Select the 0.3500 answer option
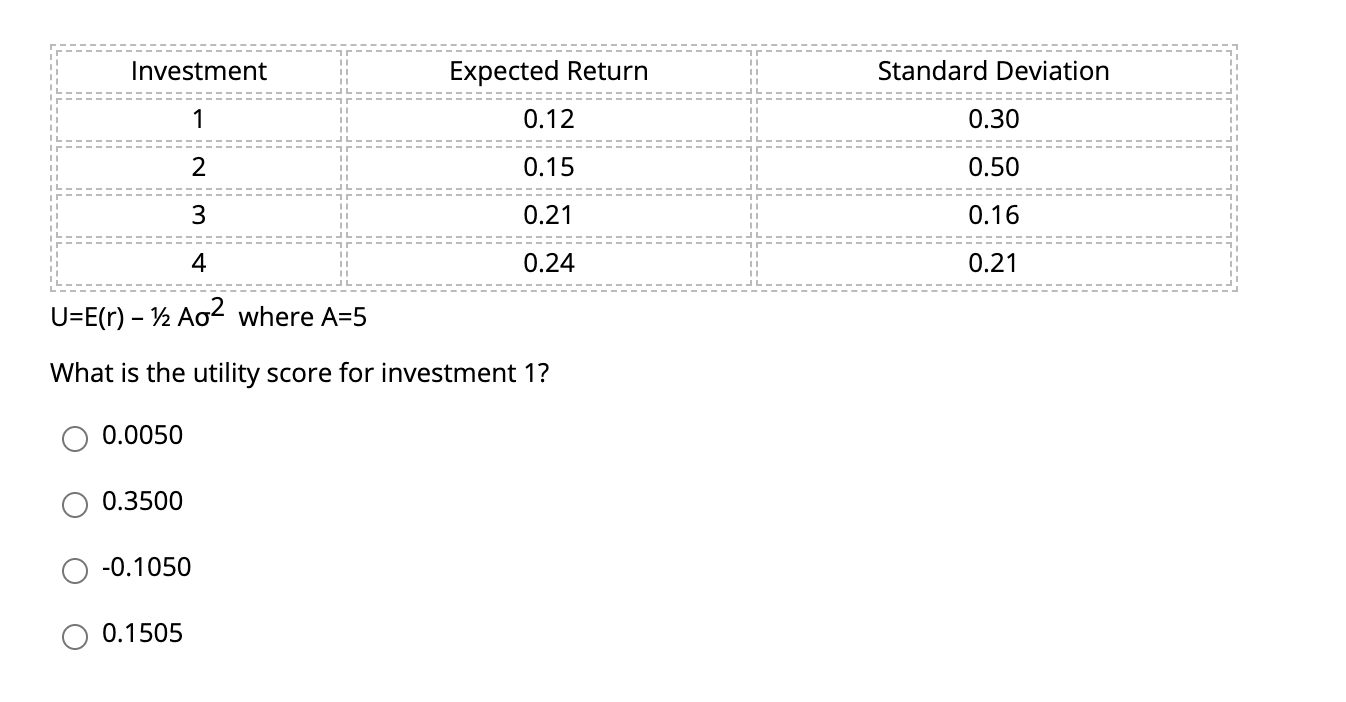 tap(75, 503)
